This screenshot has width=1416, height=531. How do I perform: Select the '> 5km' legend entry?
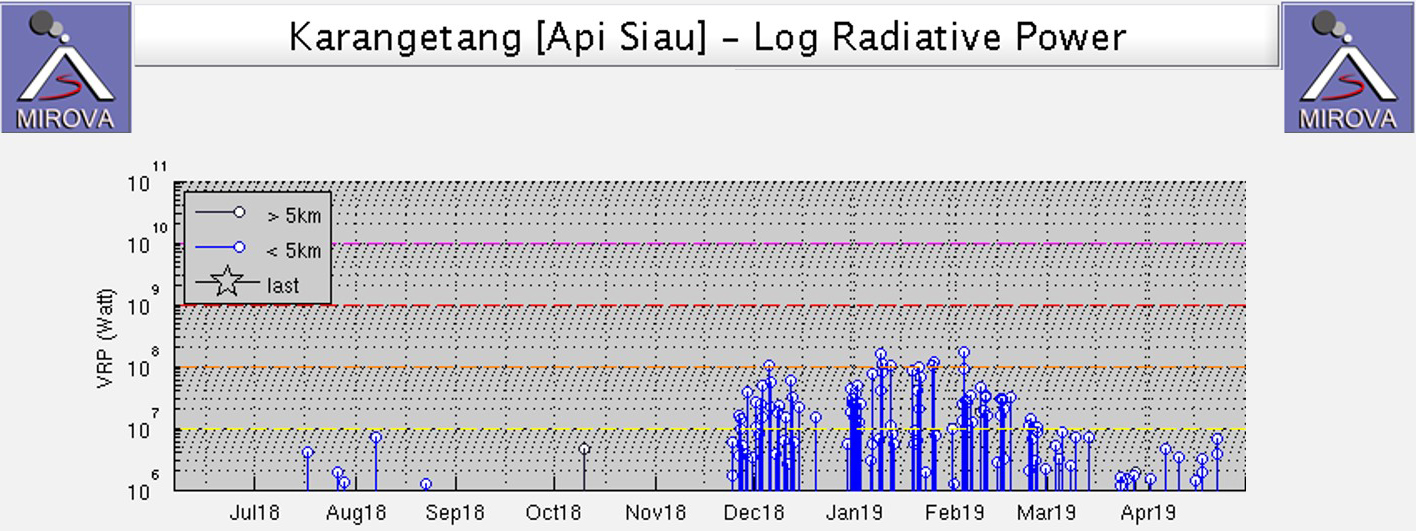coord(258,214)
